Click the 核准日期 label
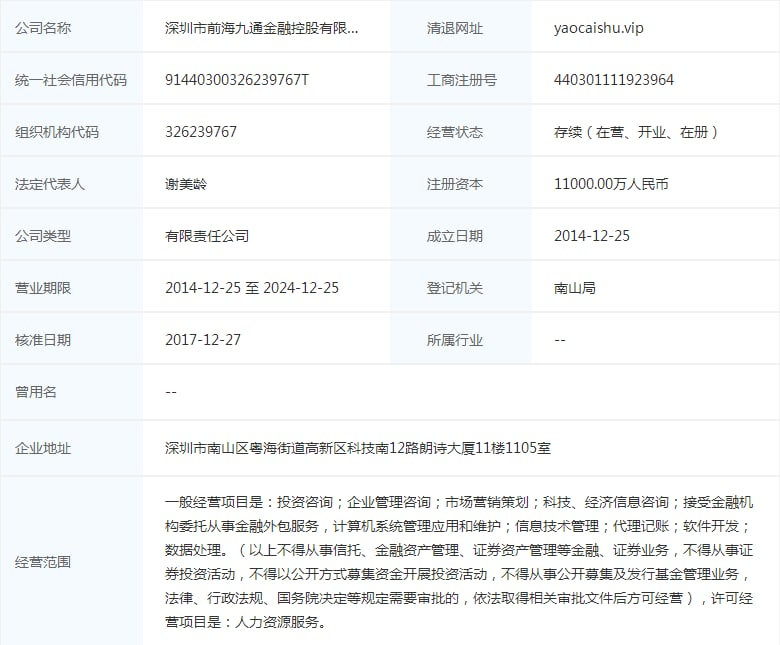This screenshot has width=780, height=645. 43,340
